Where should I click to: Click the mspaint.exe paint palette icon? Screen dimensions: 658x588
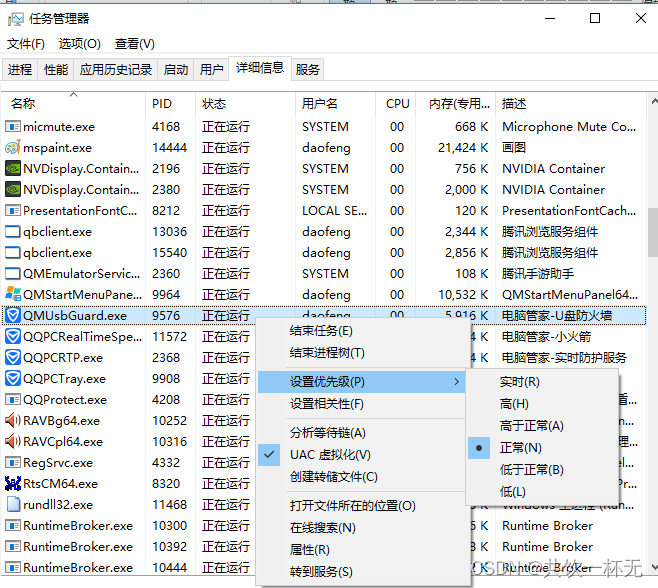point(13,147)
